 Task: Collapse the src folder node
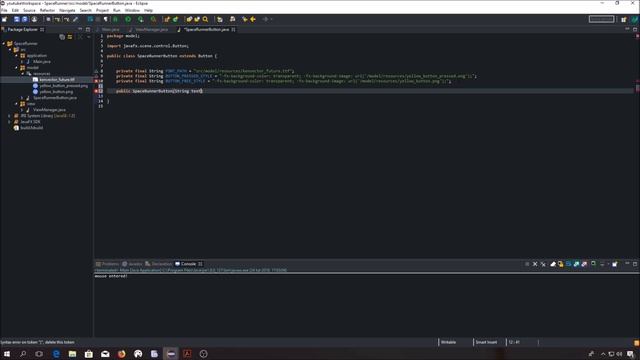click(x=10, y=49)
